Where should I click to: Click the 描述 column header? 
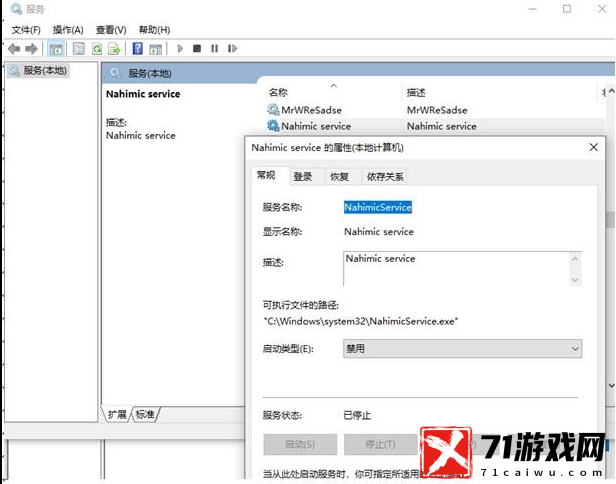[416, 93]
